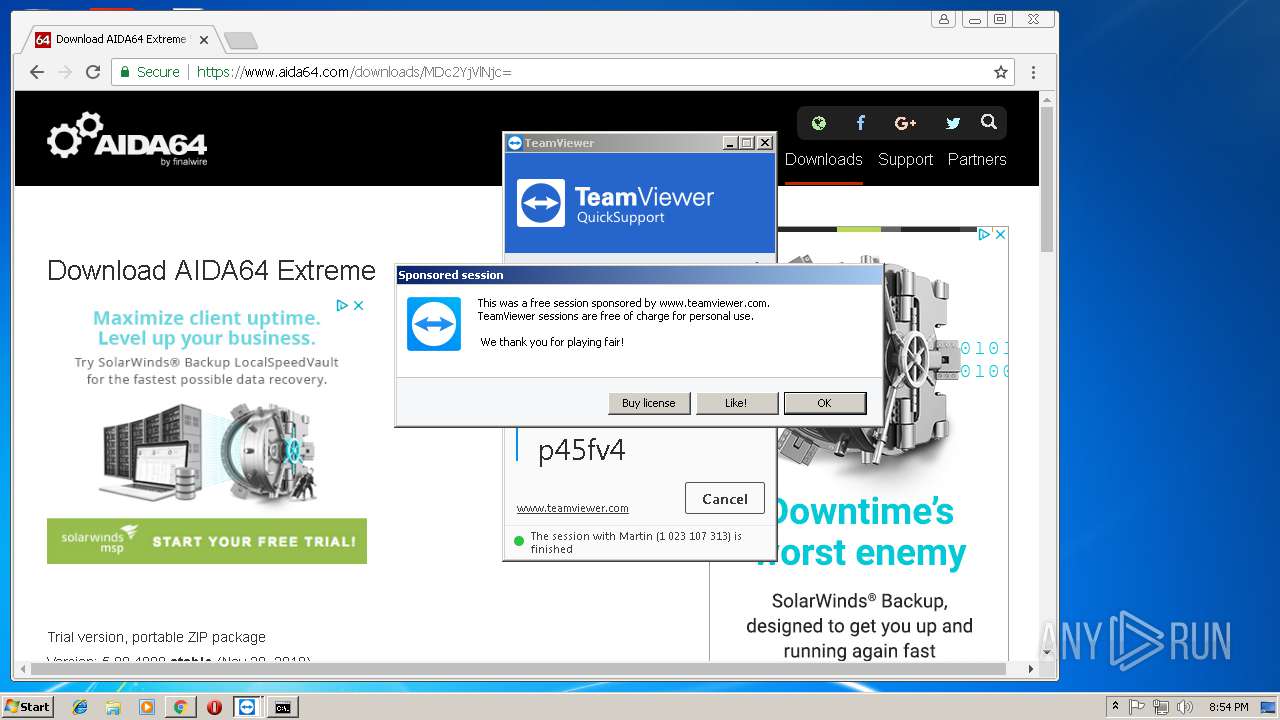1280x720 pixels.
Task: Click the green session status indicator
Action: click(x=519, y=542)
